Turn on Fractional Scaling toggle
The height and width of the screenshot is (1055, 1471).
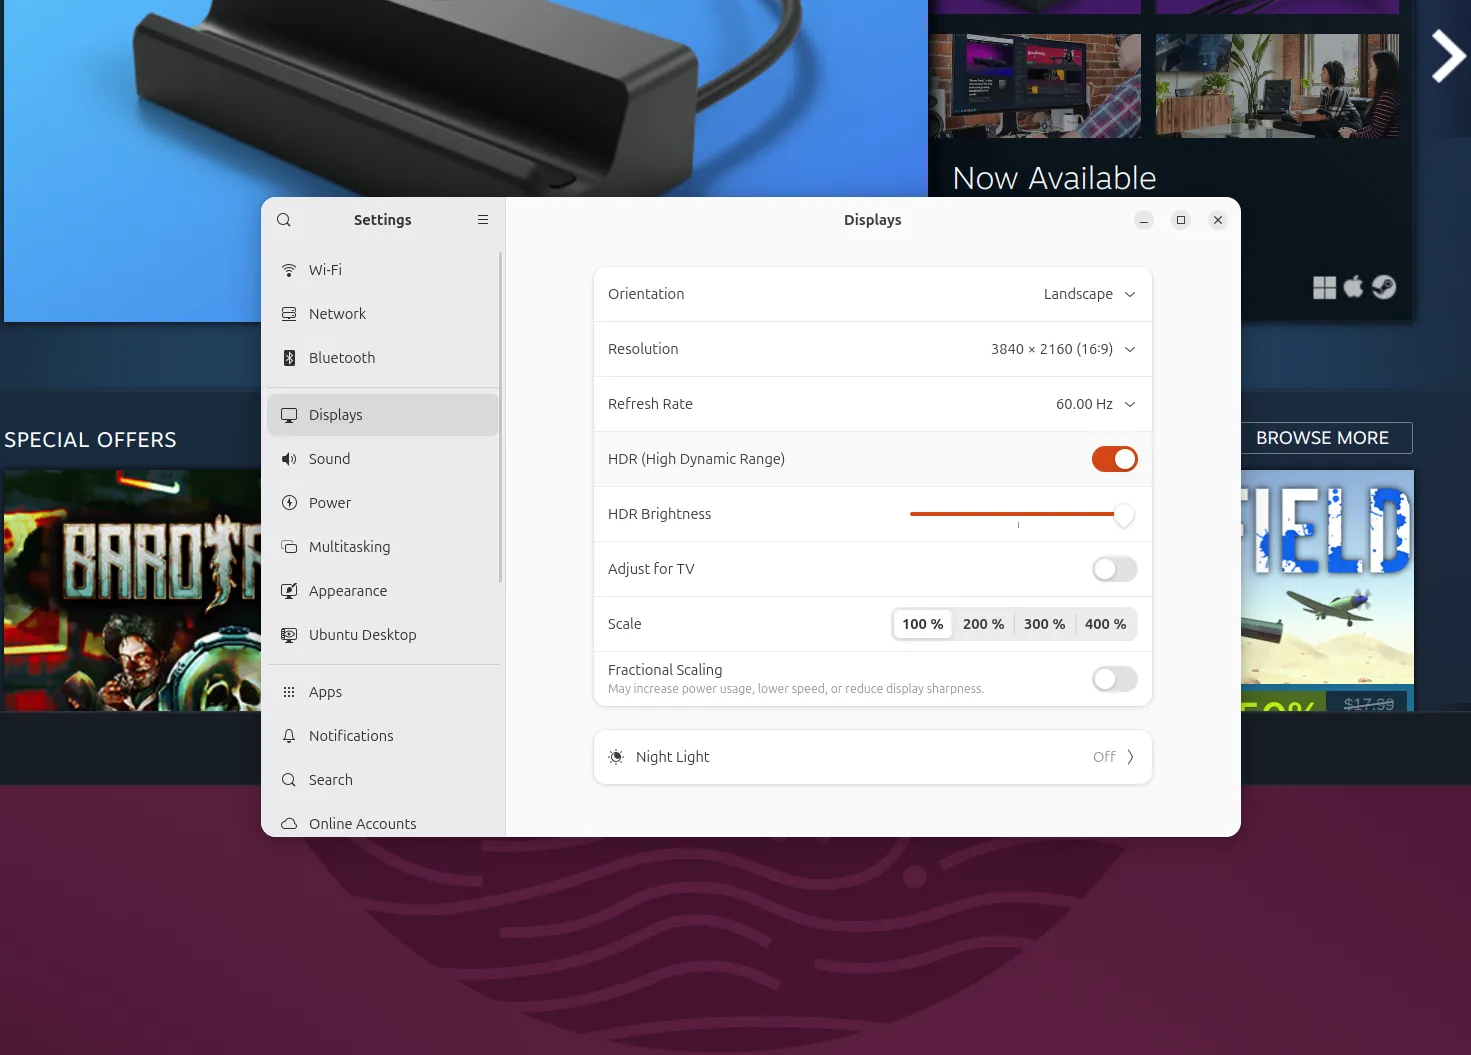point(1114,679)
